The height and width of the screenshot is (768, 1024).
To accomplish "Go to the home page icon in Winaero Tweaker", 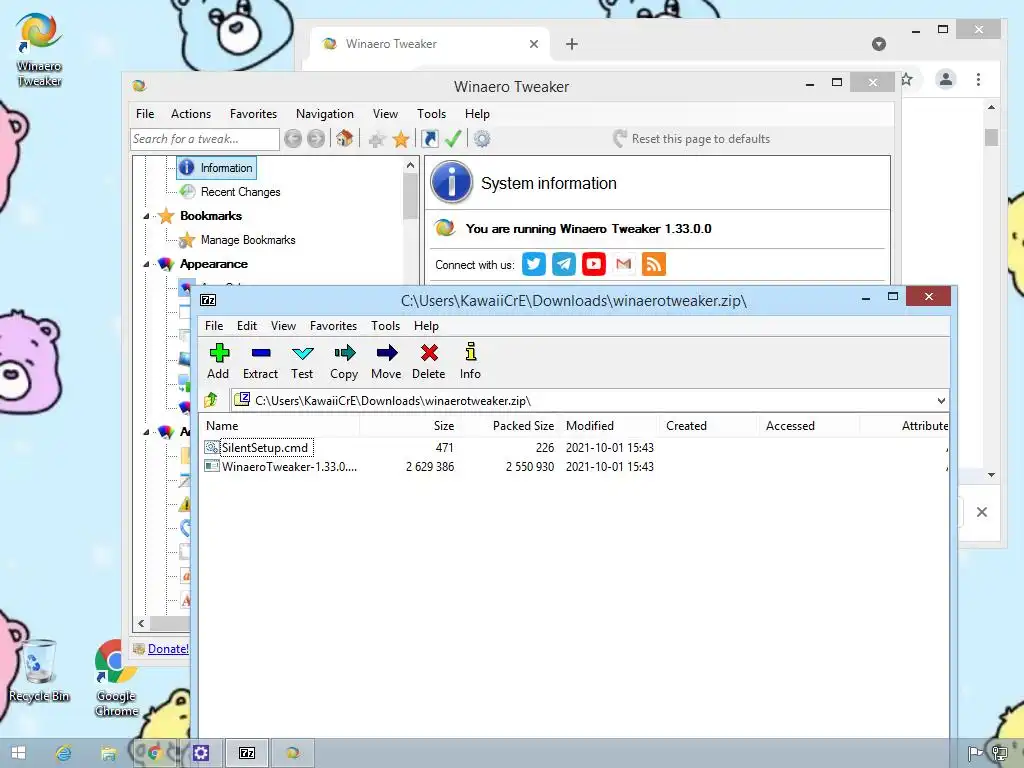I will click(345, 138).
